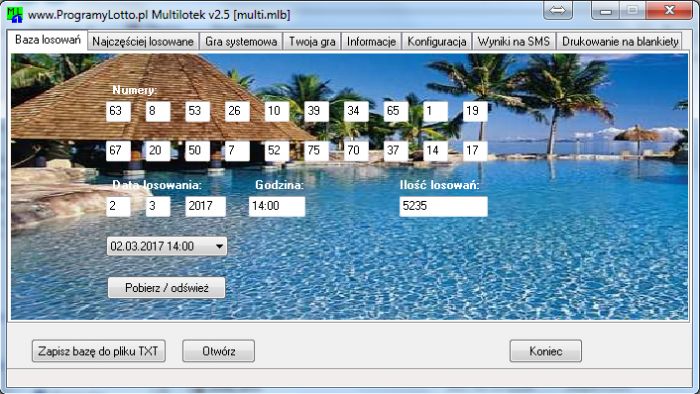Click the month field showing 3

click(158, 207)
